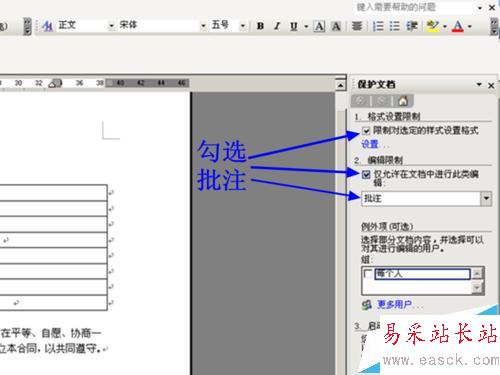Click the task pane forward button

coord(381,100)
